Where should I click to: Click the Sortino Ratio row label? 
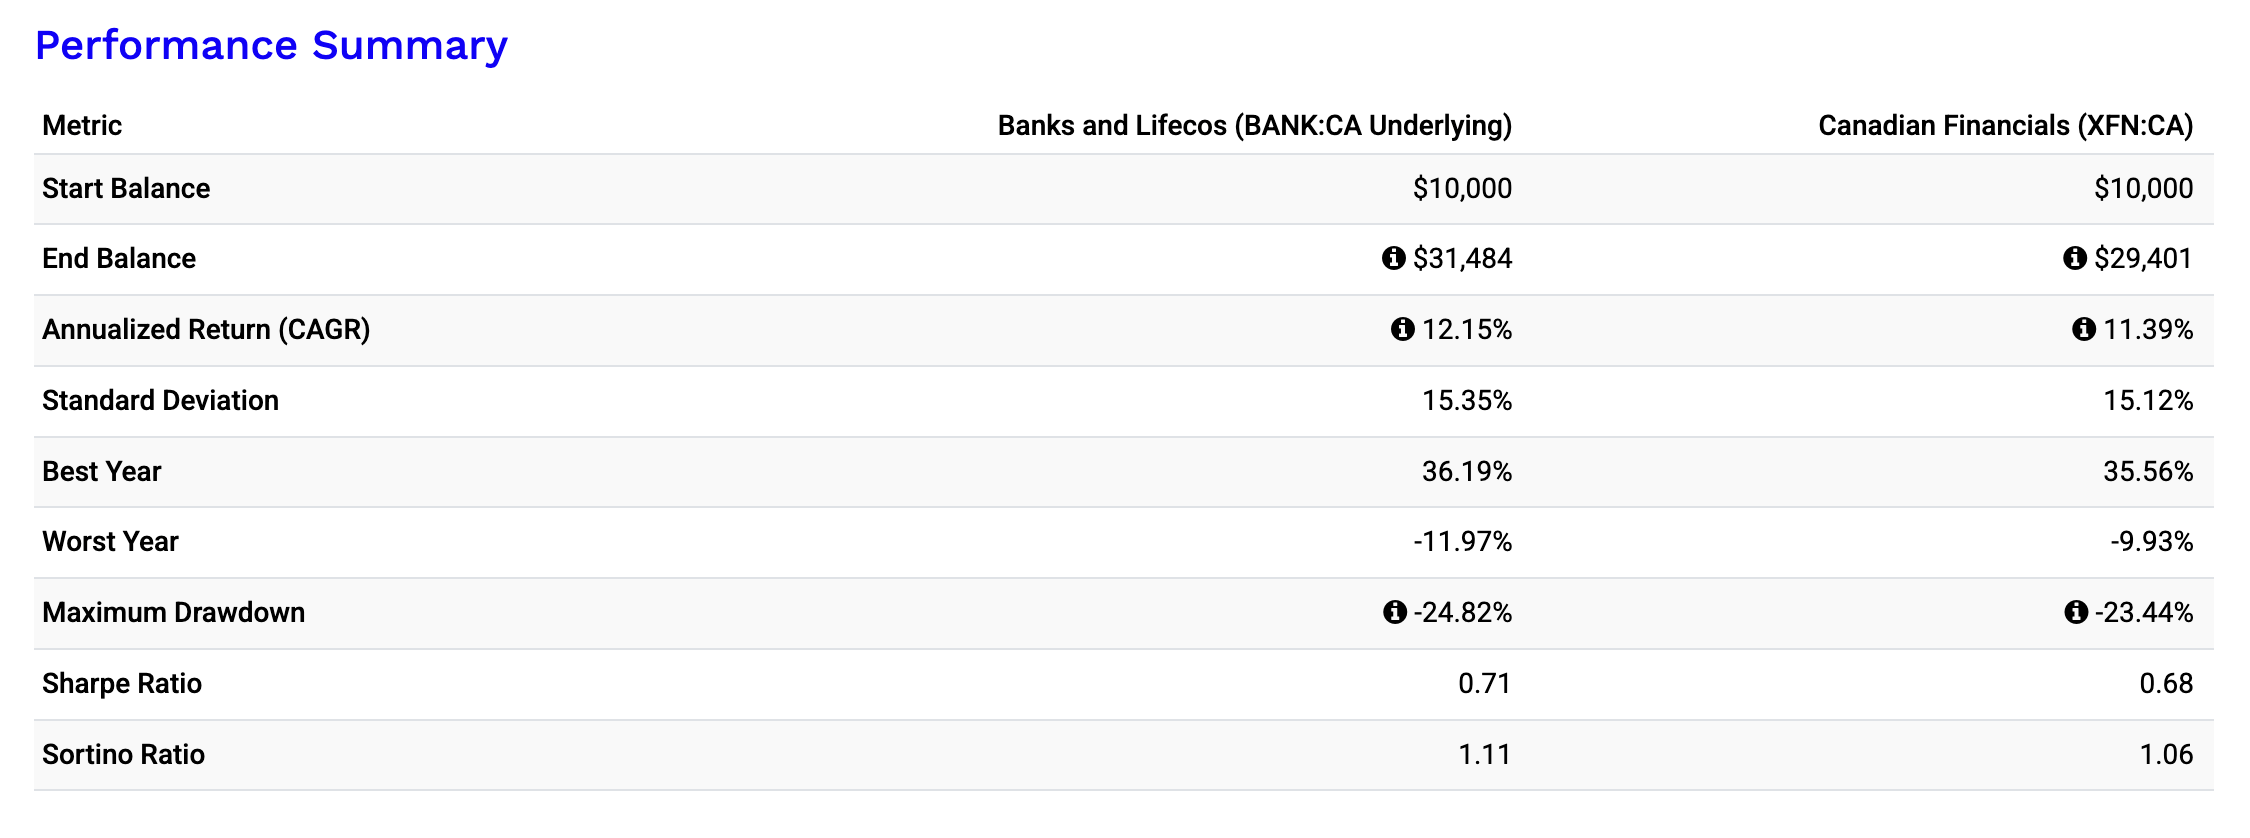(x=123, y=755)
